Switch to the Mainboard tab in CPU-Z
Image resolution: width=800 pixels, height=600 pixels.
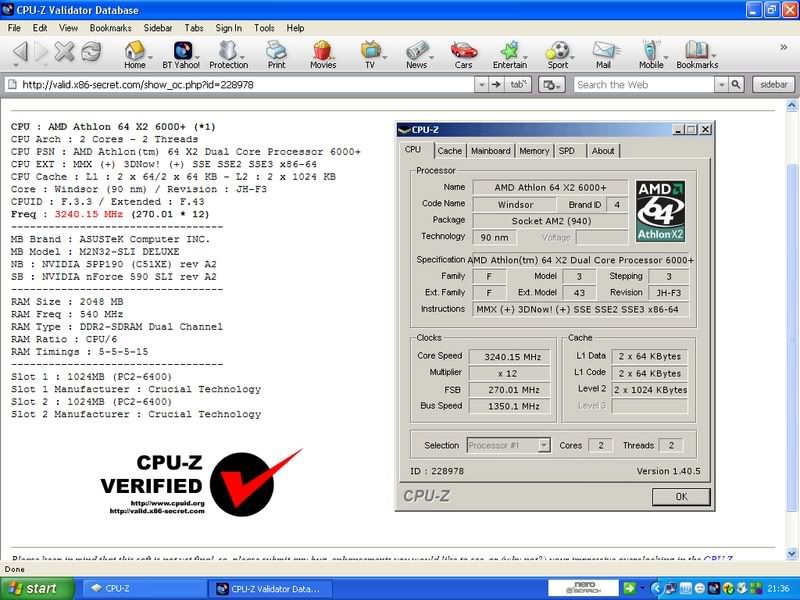pos(490,151)
